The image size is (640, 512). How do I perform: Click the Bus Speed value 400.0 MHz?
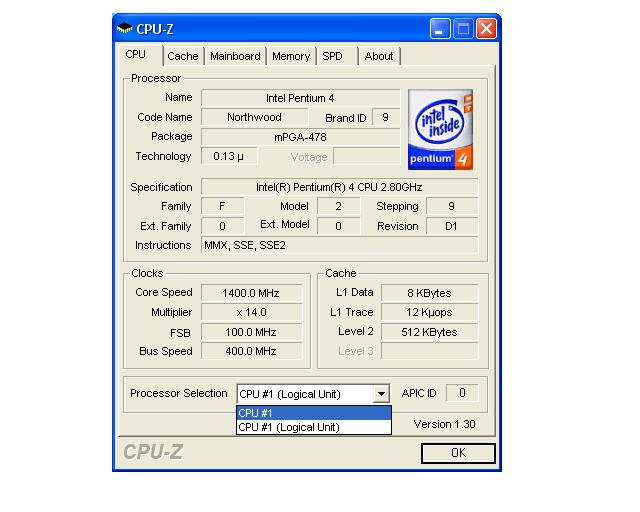(251, 351)
